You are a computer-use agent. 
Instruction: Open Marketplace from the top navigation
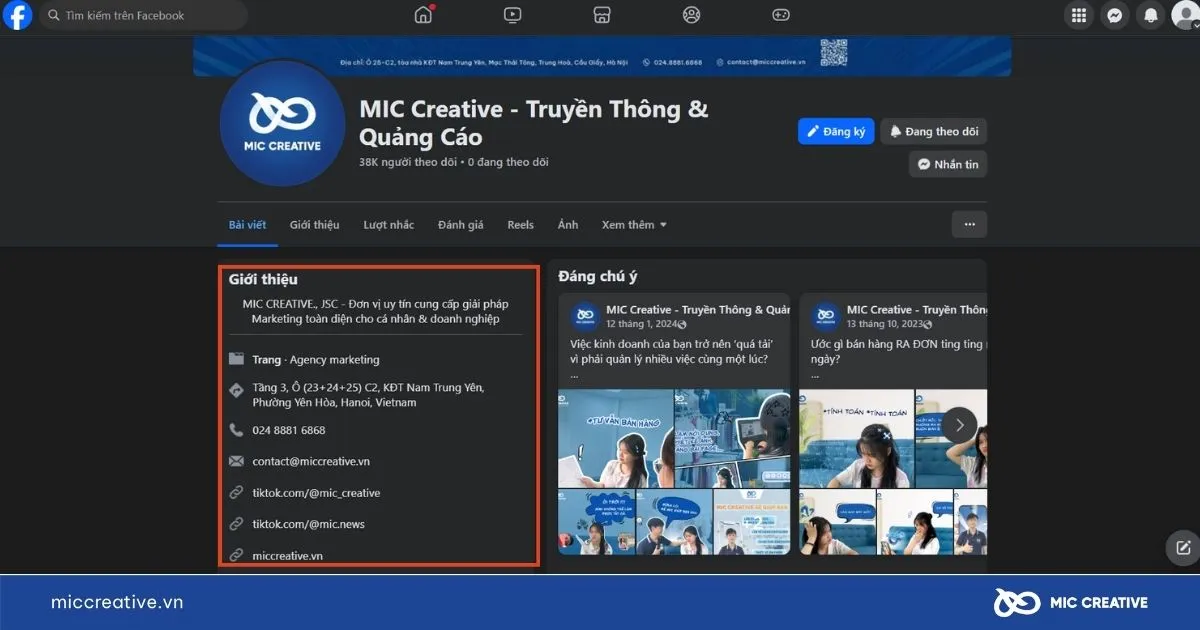(601, 15)
